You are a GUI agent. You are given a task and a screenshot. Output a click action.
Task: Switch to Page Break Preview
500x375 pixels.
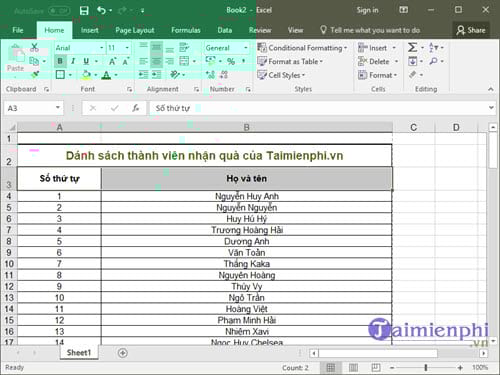point(376,367)
